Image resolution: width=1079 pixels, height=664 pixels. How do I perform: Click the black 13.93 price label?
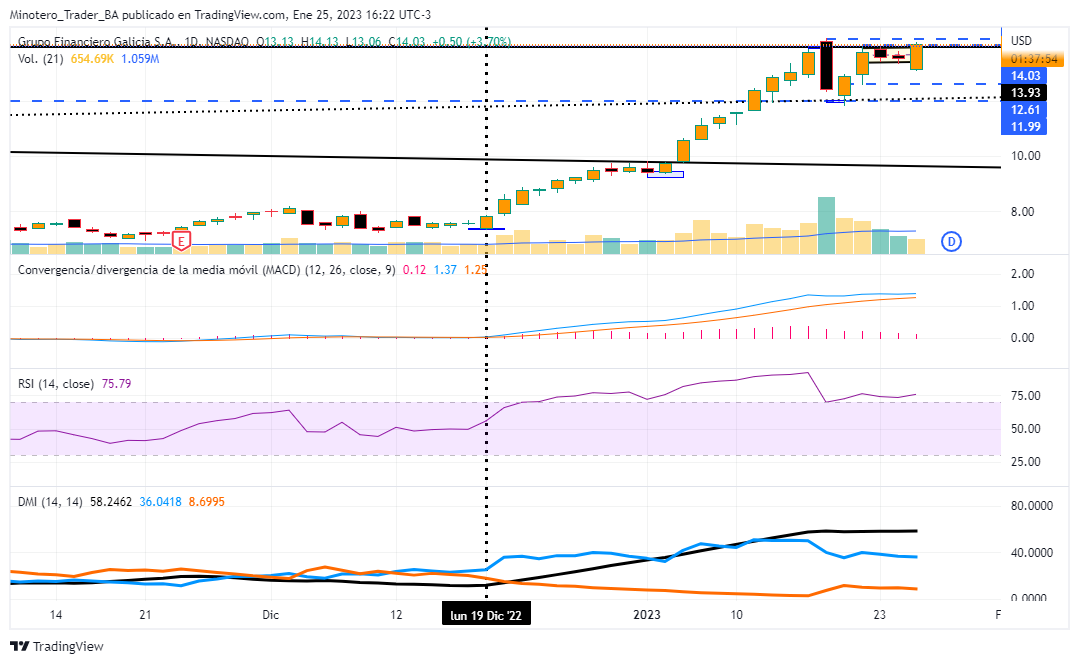[x=1026, y=93]
